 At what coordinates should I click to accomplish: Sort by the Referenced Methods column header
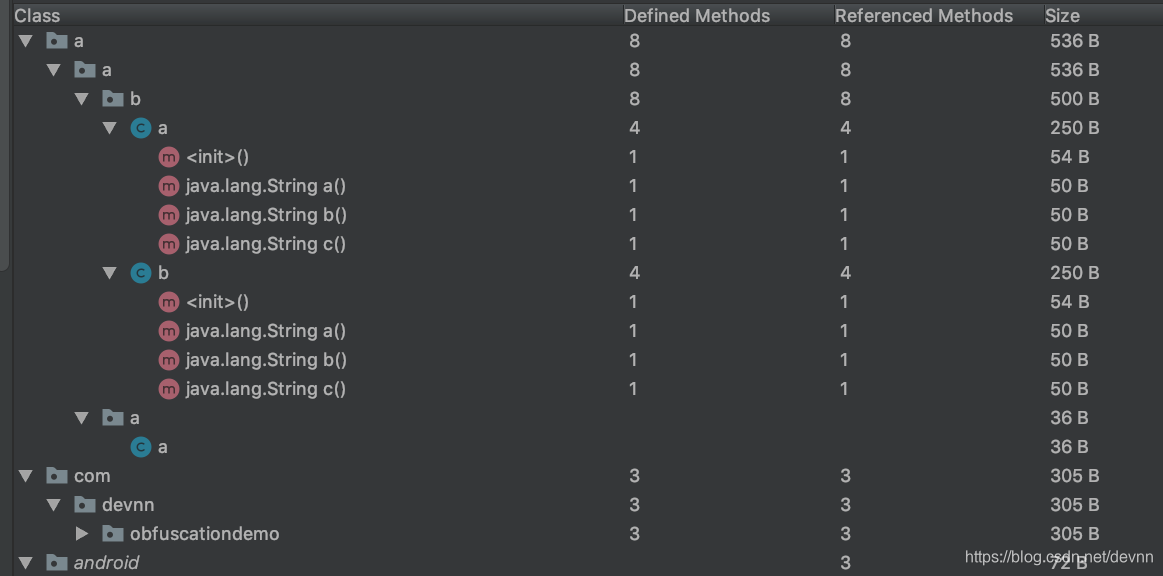(923, 16)
